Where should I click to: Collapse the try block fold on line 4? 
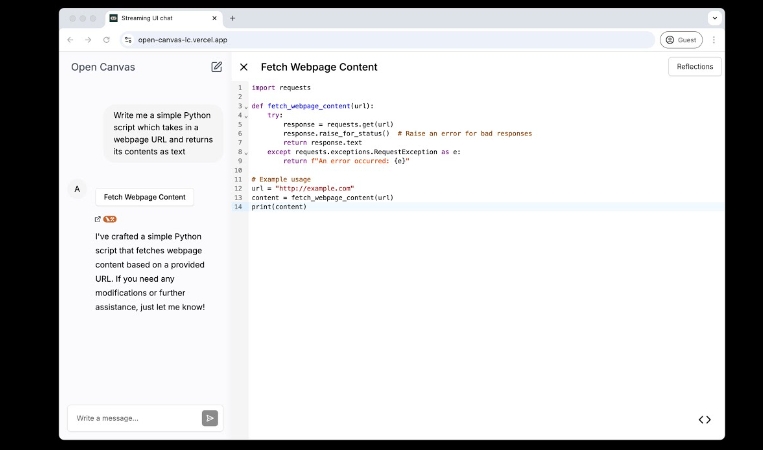point(246,115)
